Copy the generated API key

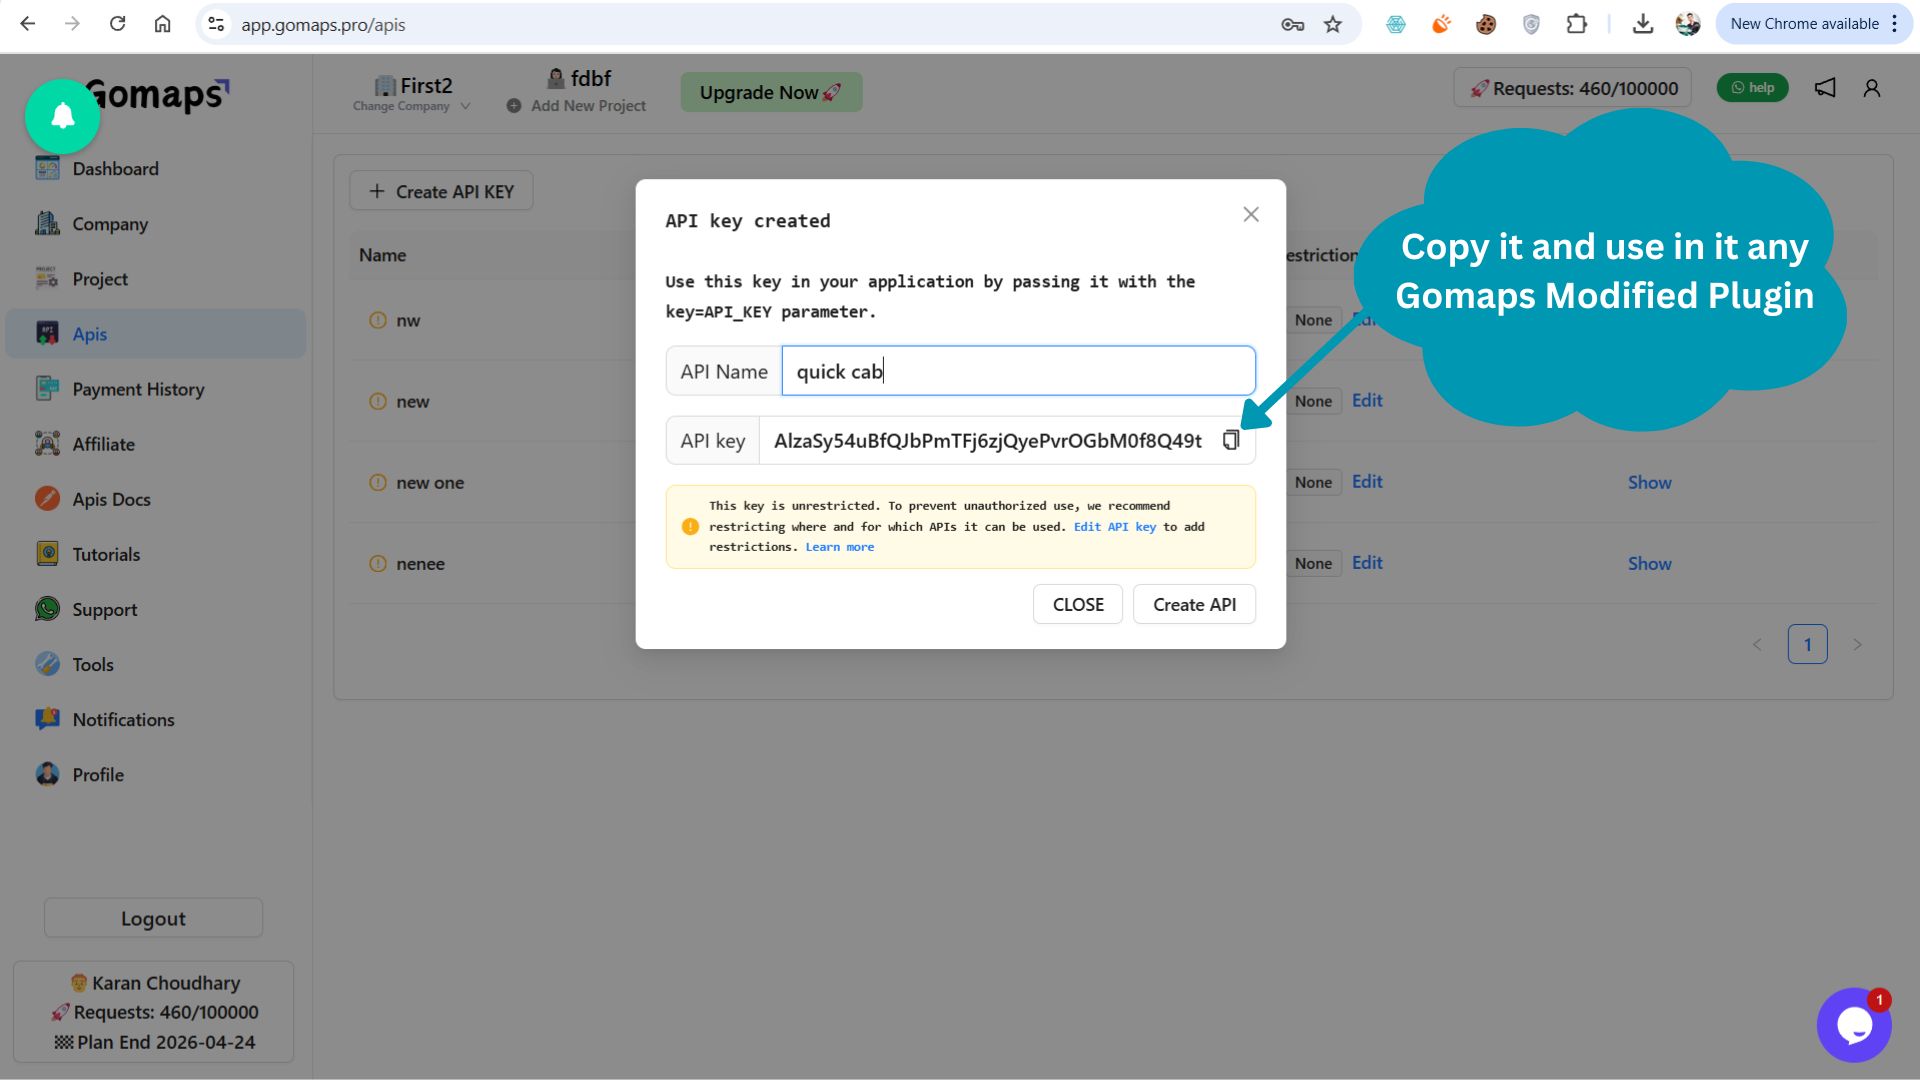pos(1231,441)
